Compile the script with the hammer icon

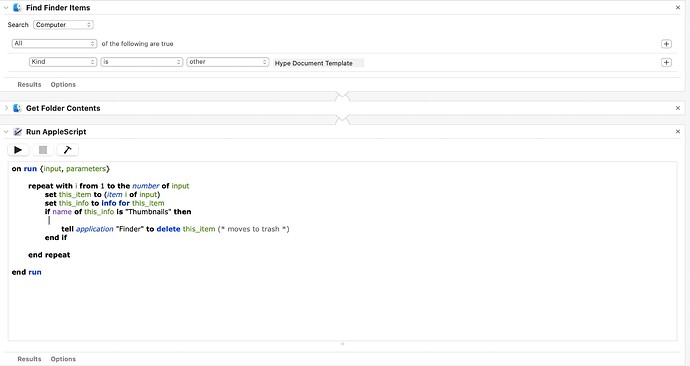tap(67, 150)
